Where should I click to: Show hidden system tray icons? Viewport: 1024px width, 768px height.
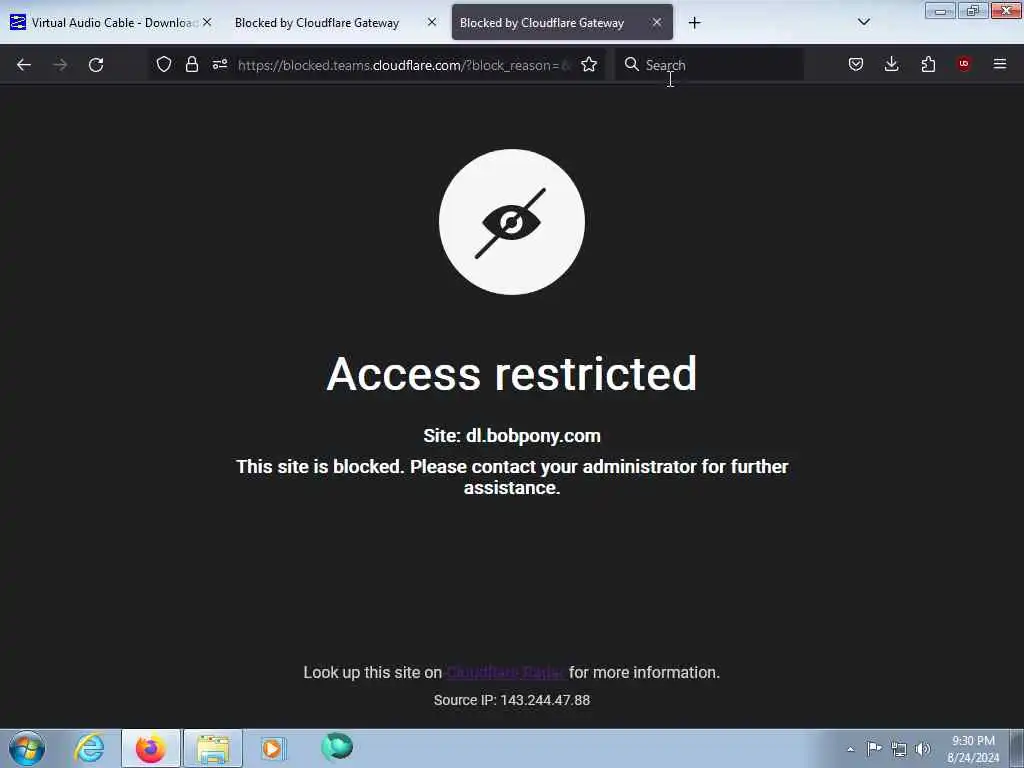click(850, 749)
